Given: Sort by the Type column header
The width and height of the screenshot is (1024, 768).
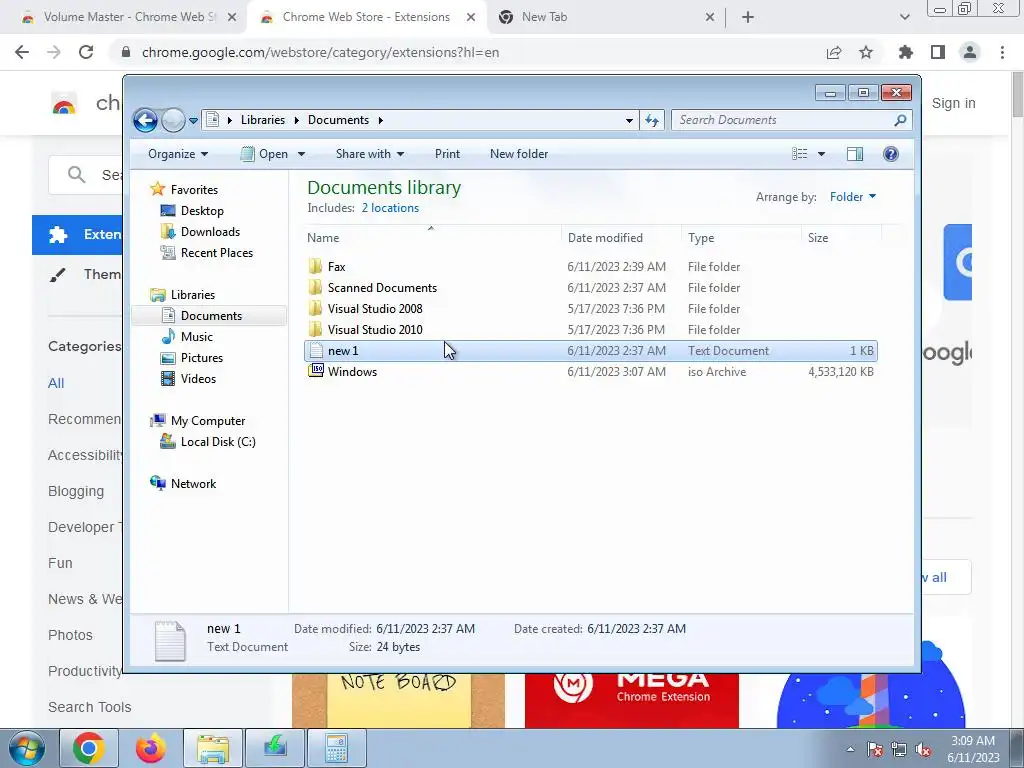Looking at the screenshot, I should tap(741, 238).
